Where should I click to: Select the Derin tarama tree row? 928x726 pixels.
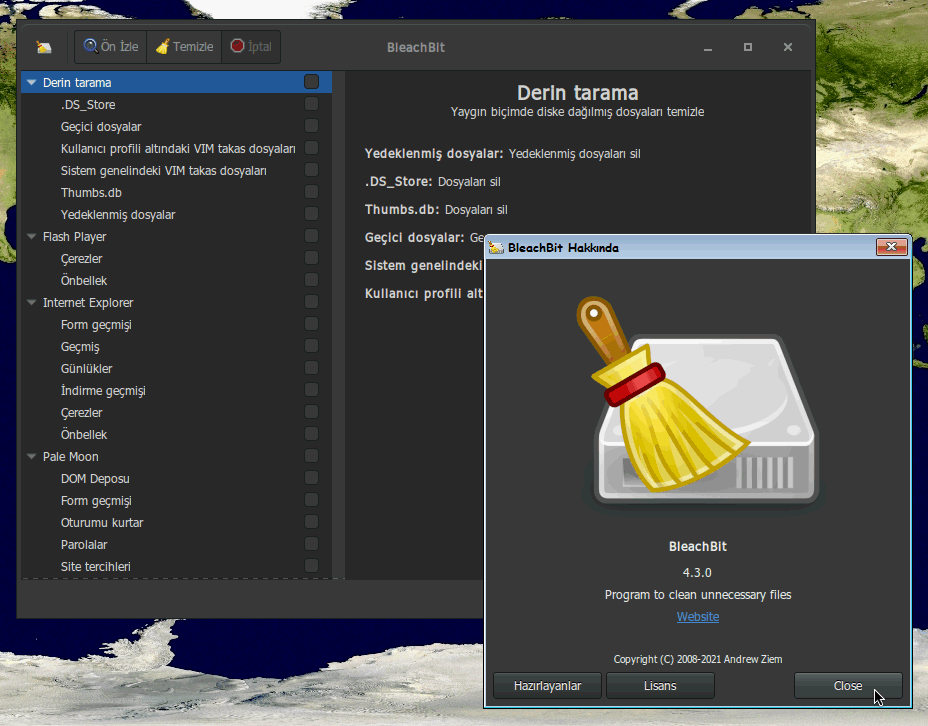[176, 82]
